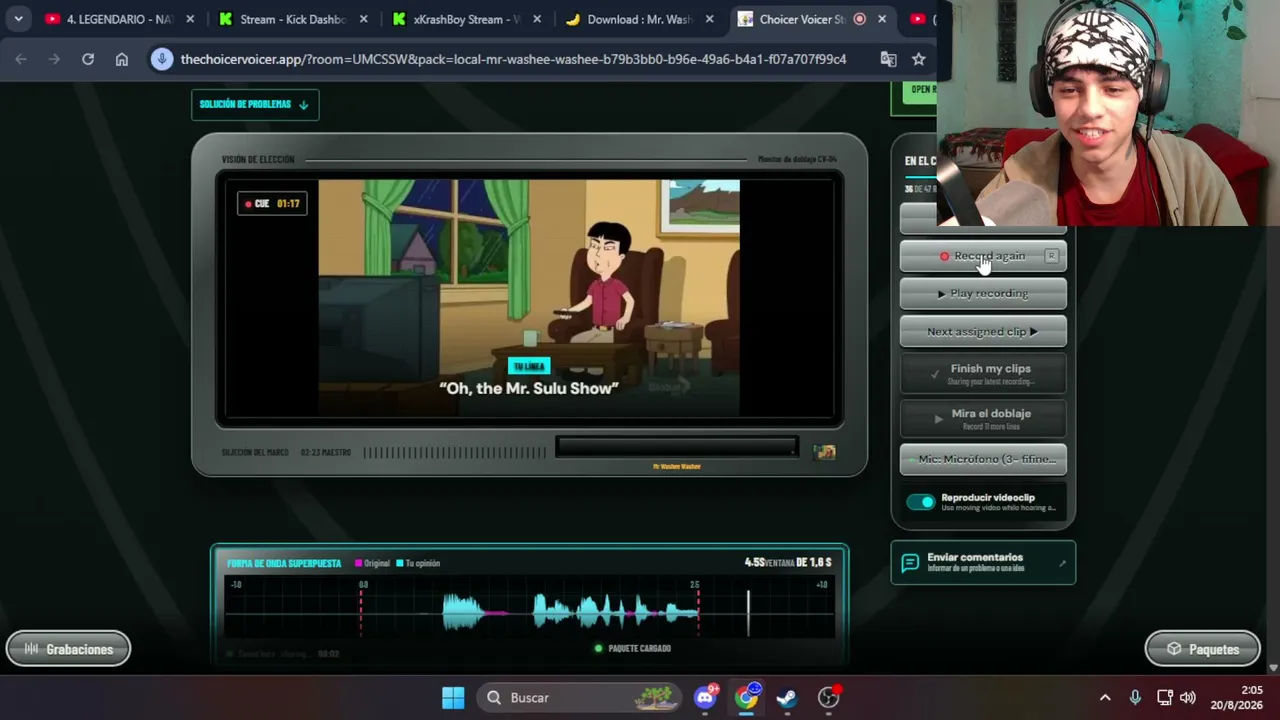Open the translate page icon
This screenshot has height=720, width=1280.
[x=888, y=59]
